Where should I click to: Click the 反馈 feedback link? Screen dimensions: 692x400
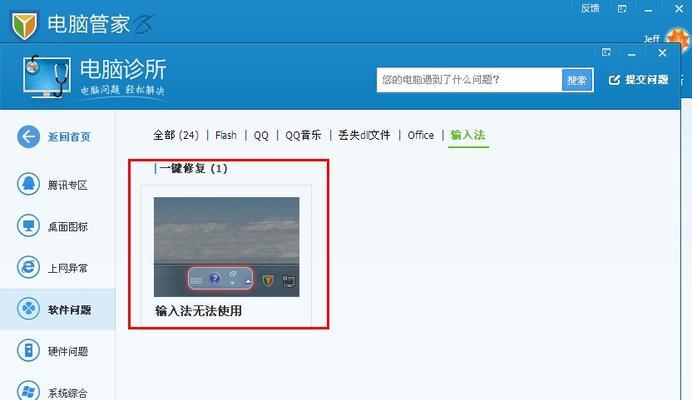click(590, 8)
